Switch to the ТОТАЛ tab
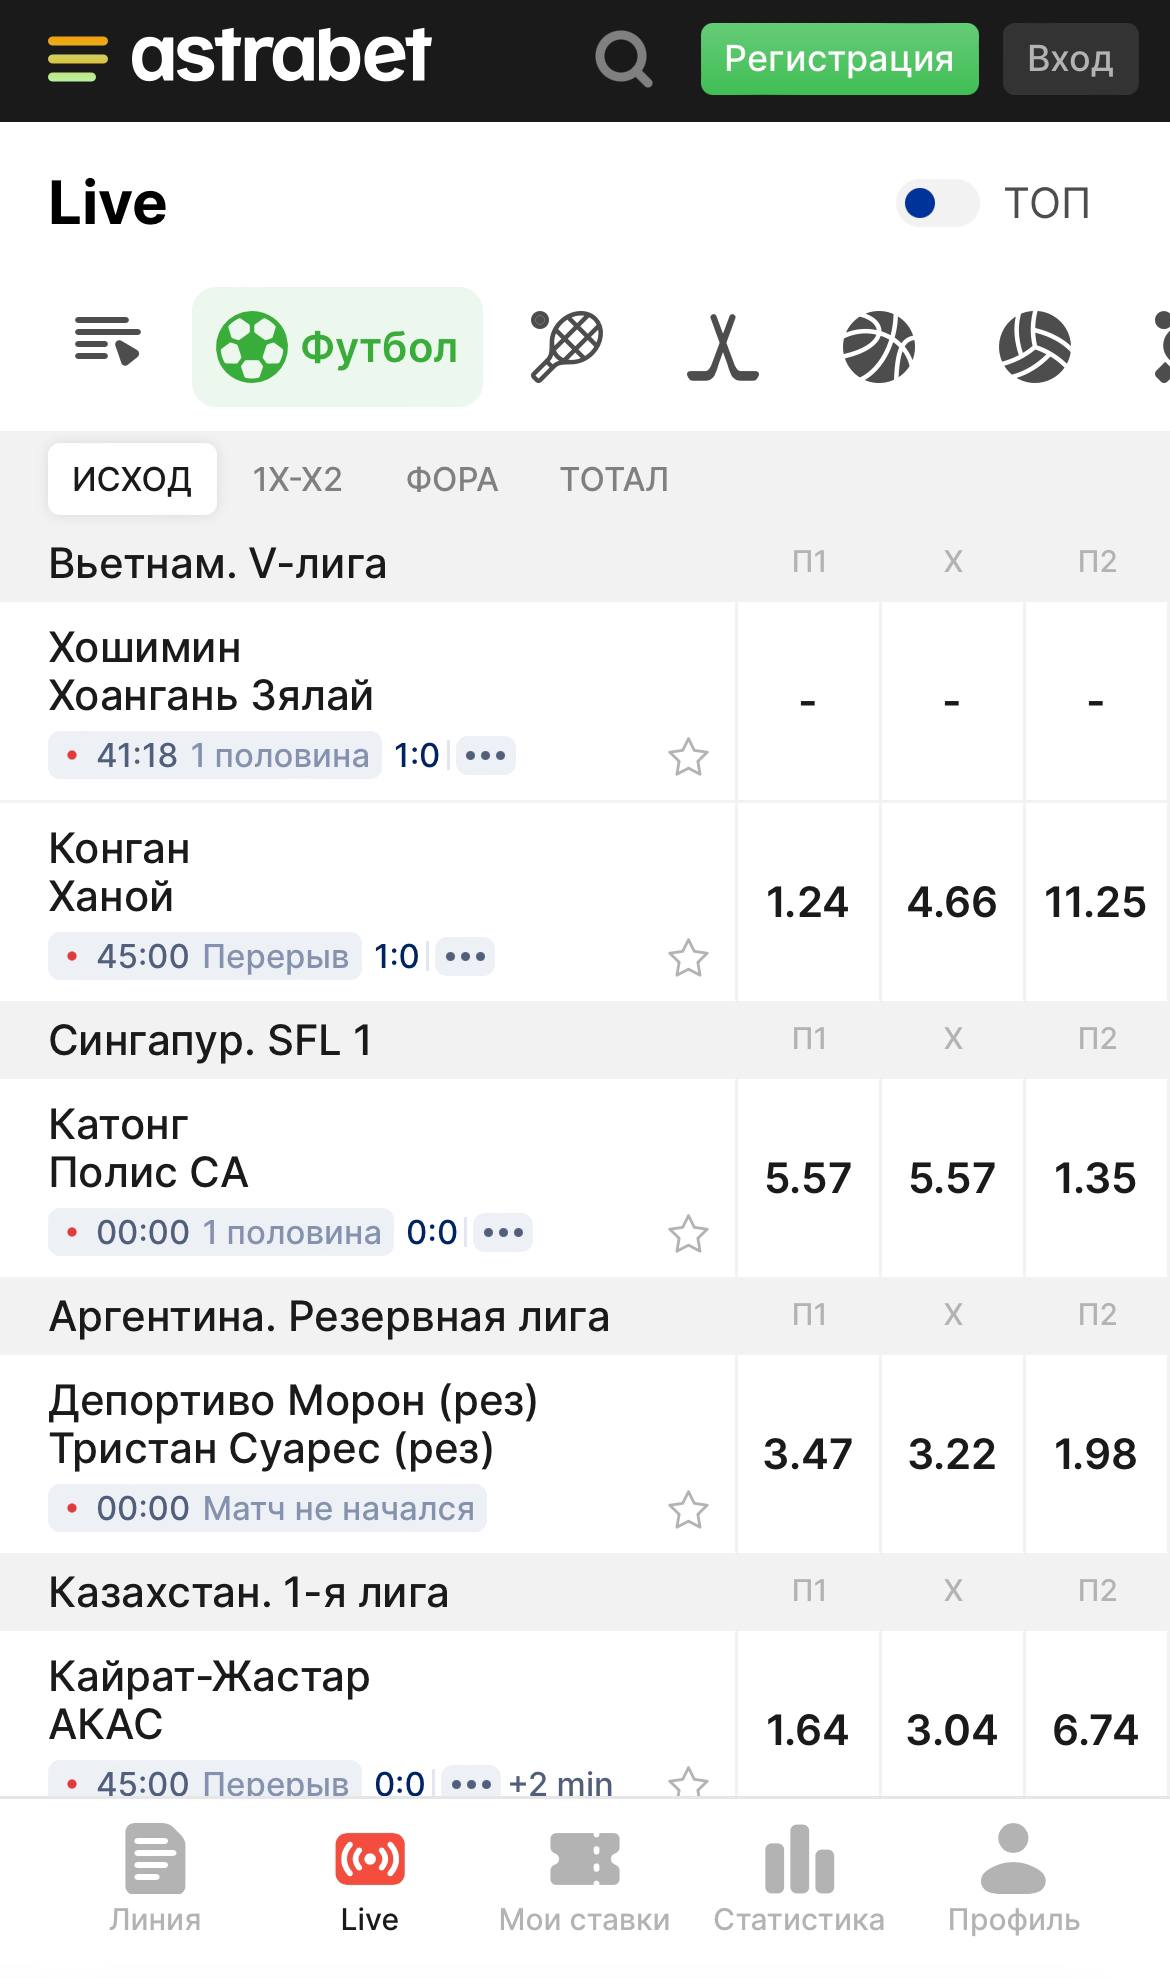The height and width of the screenshot is (1978, 1170). tap(614, 479)
